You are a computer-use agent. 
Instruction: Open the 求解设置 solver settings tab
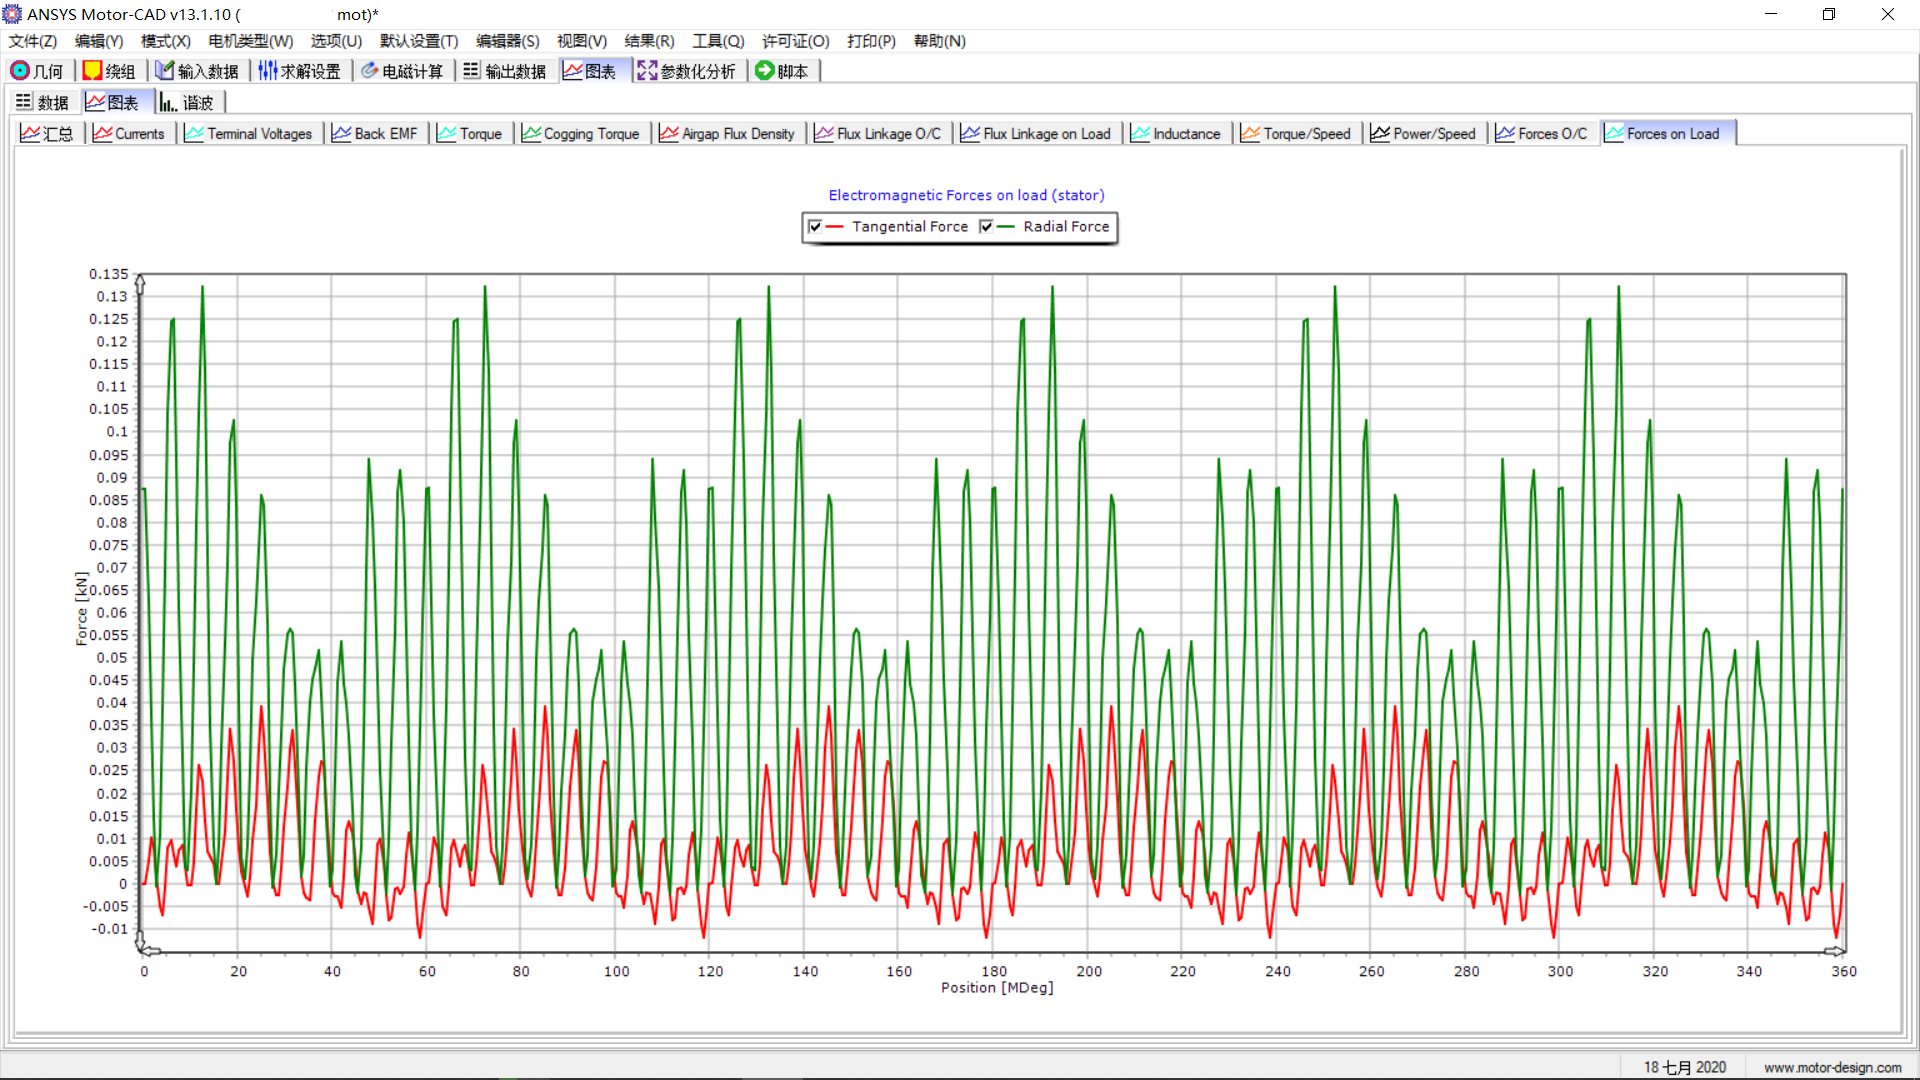point(301,71)
